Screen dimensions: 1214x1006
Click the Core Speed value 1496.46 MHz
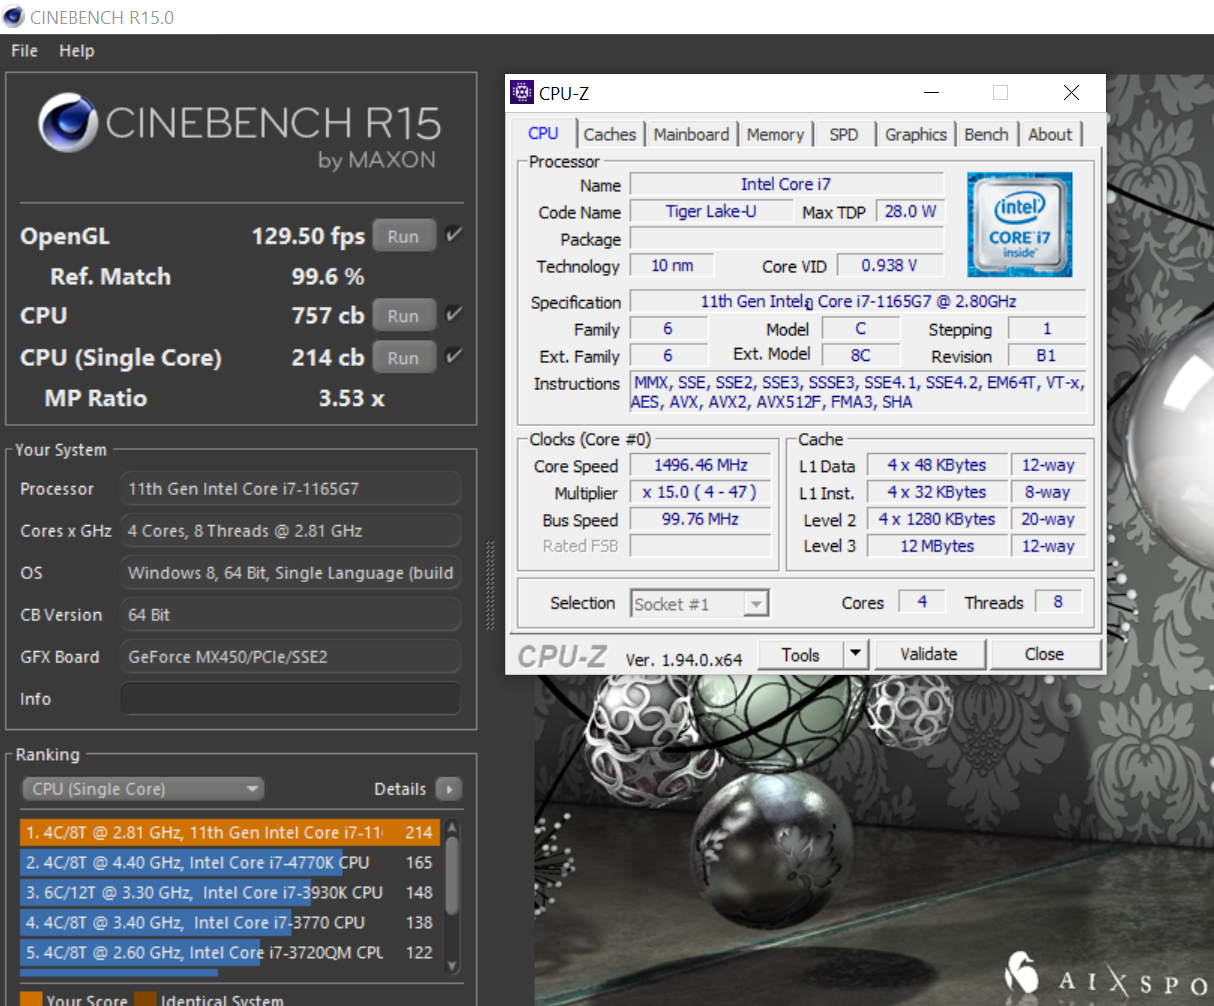pos(701,465)
